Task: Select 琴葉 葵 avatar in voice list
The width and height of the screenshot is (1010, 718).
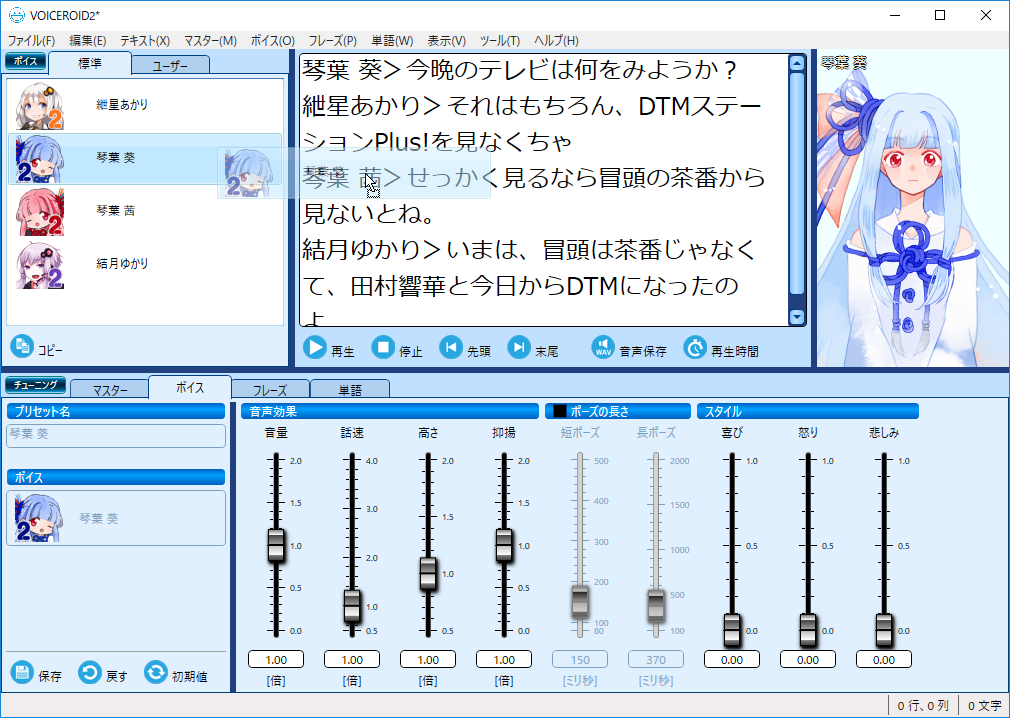Action: [40, 159]
